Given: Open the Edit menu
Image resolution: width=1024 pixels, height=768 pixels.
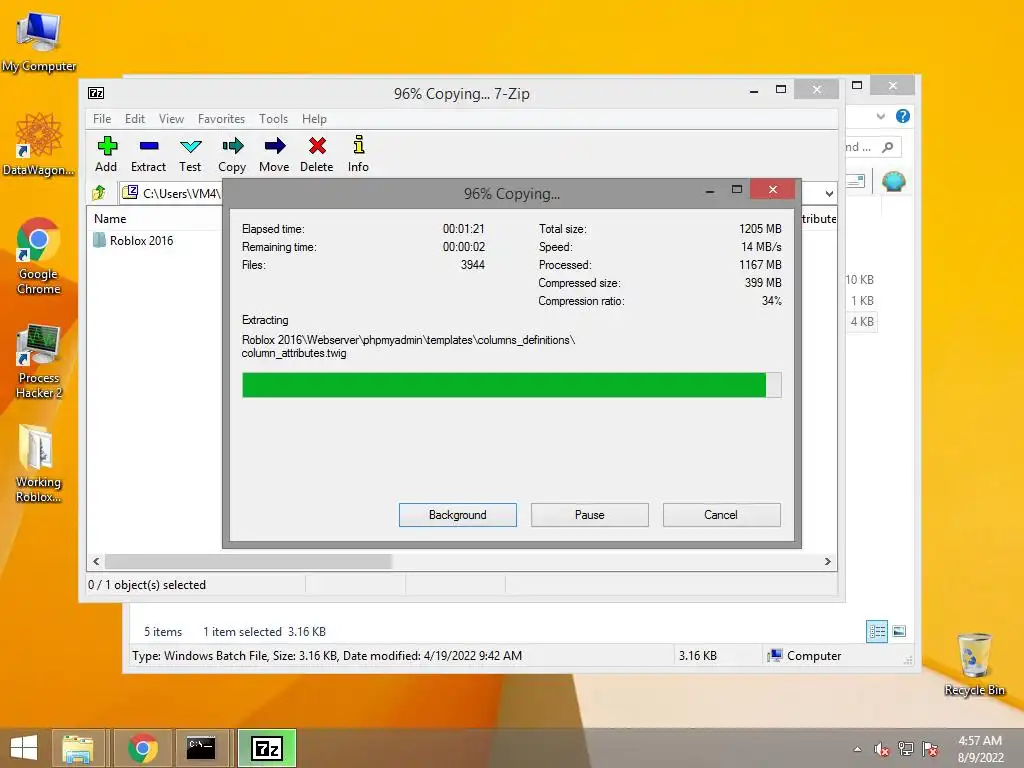Looking at the screenshot, I should 135,119.
